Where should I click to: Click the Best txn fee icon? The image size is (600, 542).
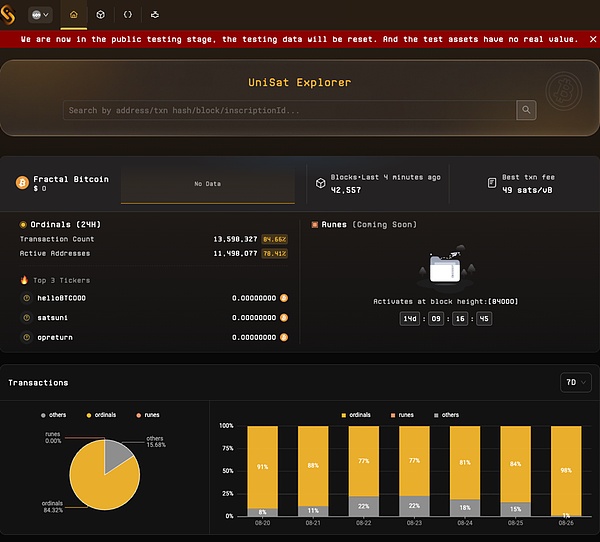492,183
